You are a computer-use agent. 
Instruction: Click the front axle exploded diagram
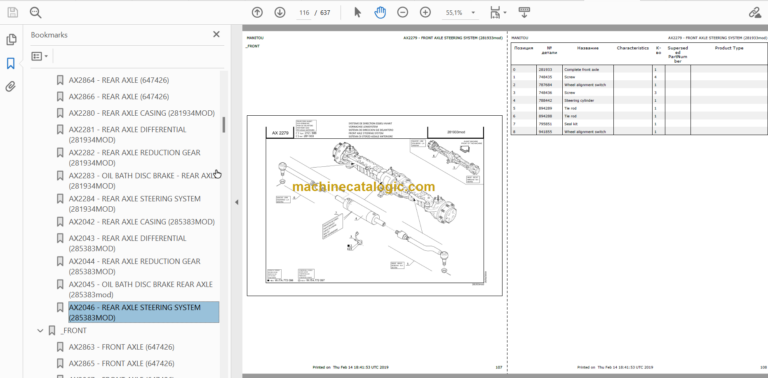(374, 206)
